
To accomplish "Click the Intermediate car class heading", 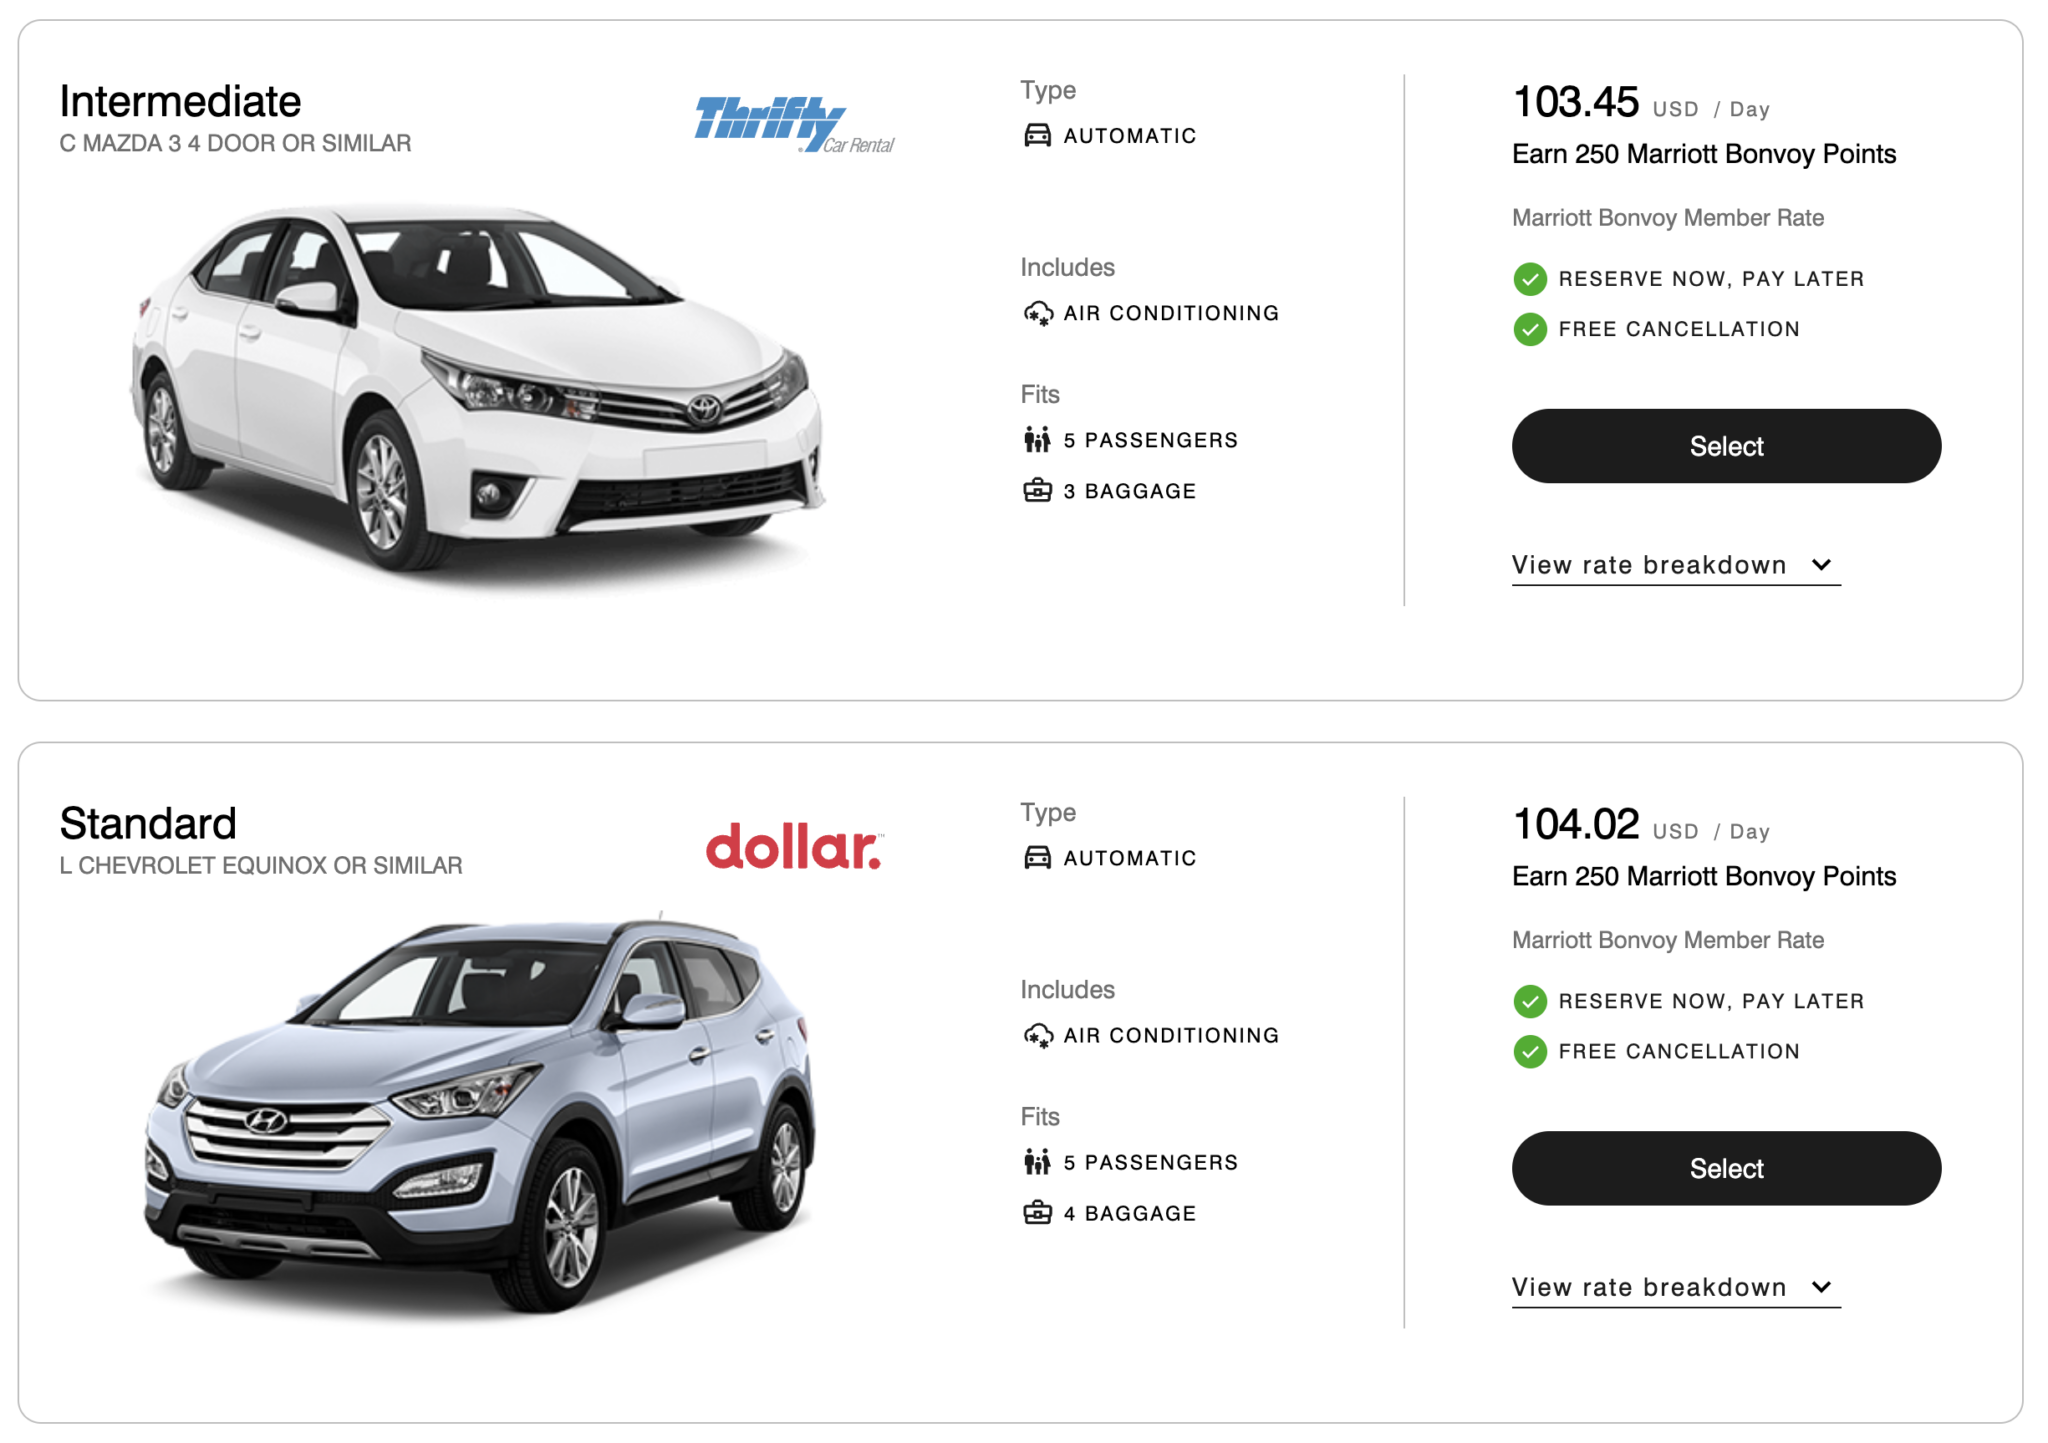I will [180, 102].
